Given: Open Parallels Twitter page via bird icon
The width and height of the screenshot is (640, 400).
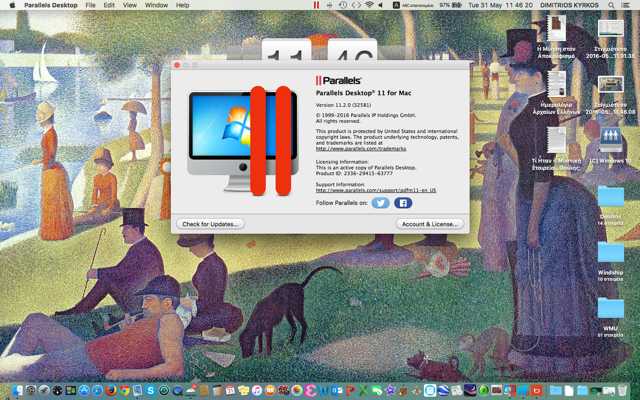Looking at the screenshot, I should [380, 203].
